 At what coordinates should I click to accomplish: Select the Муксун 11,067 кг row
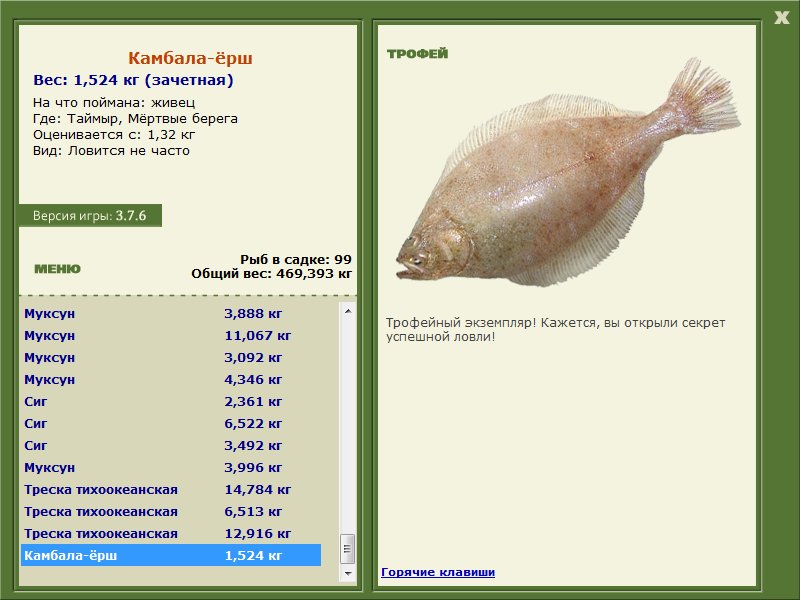171,335
